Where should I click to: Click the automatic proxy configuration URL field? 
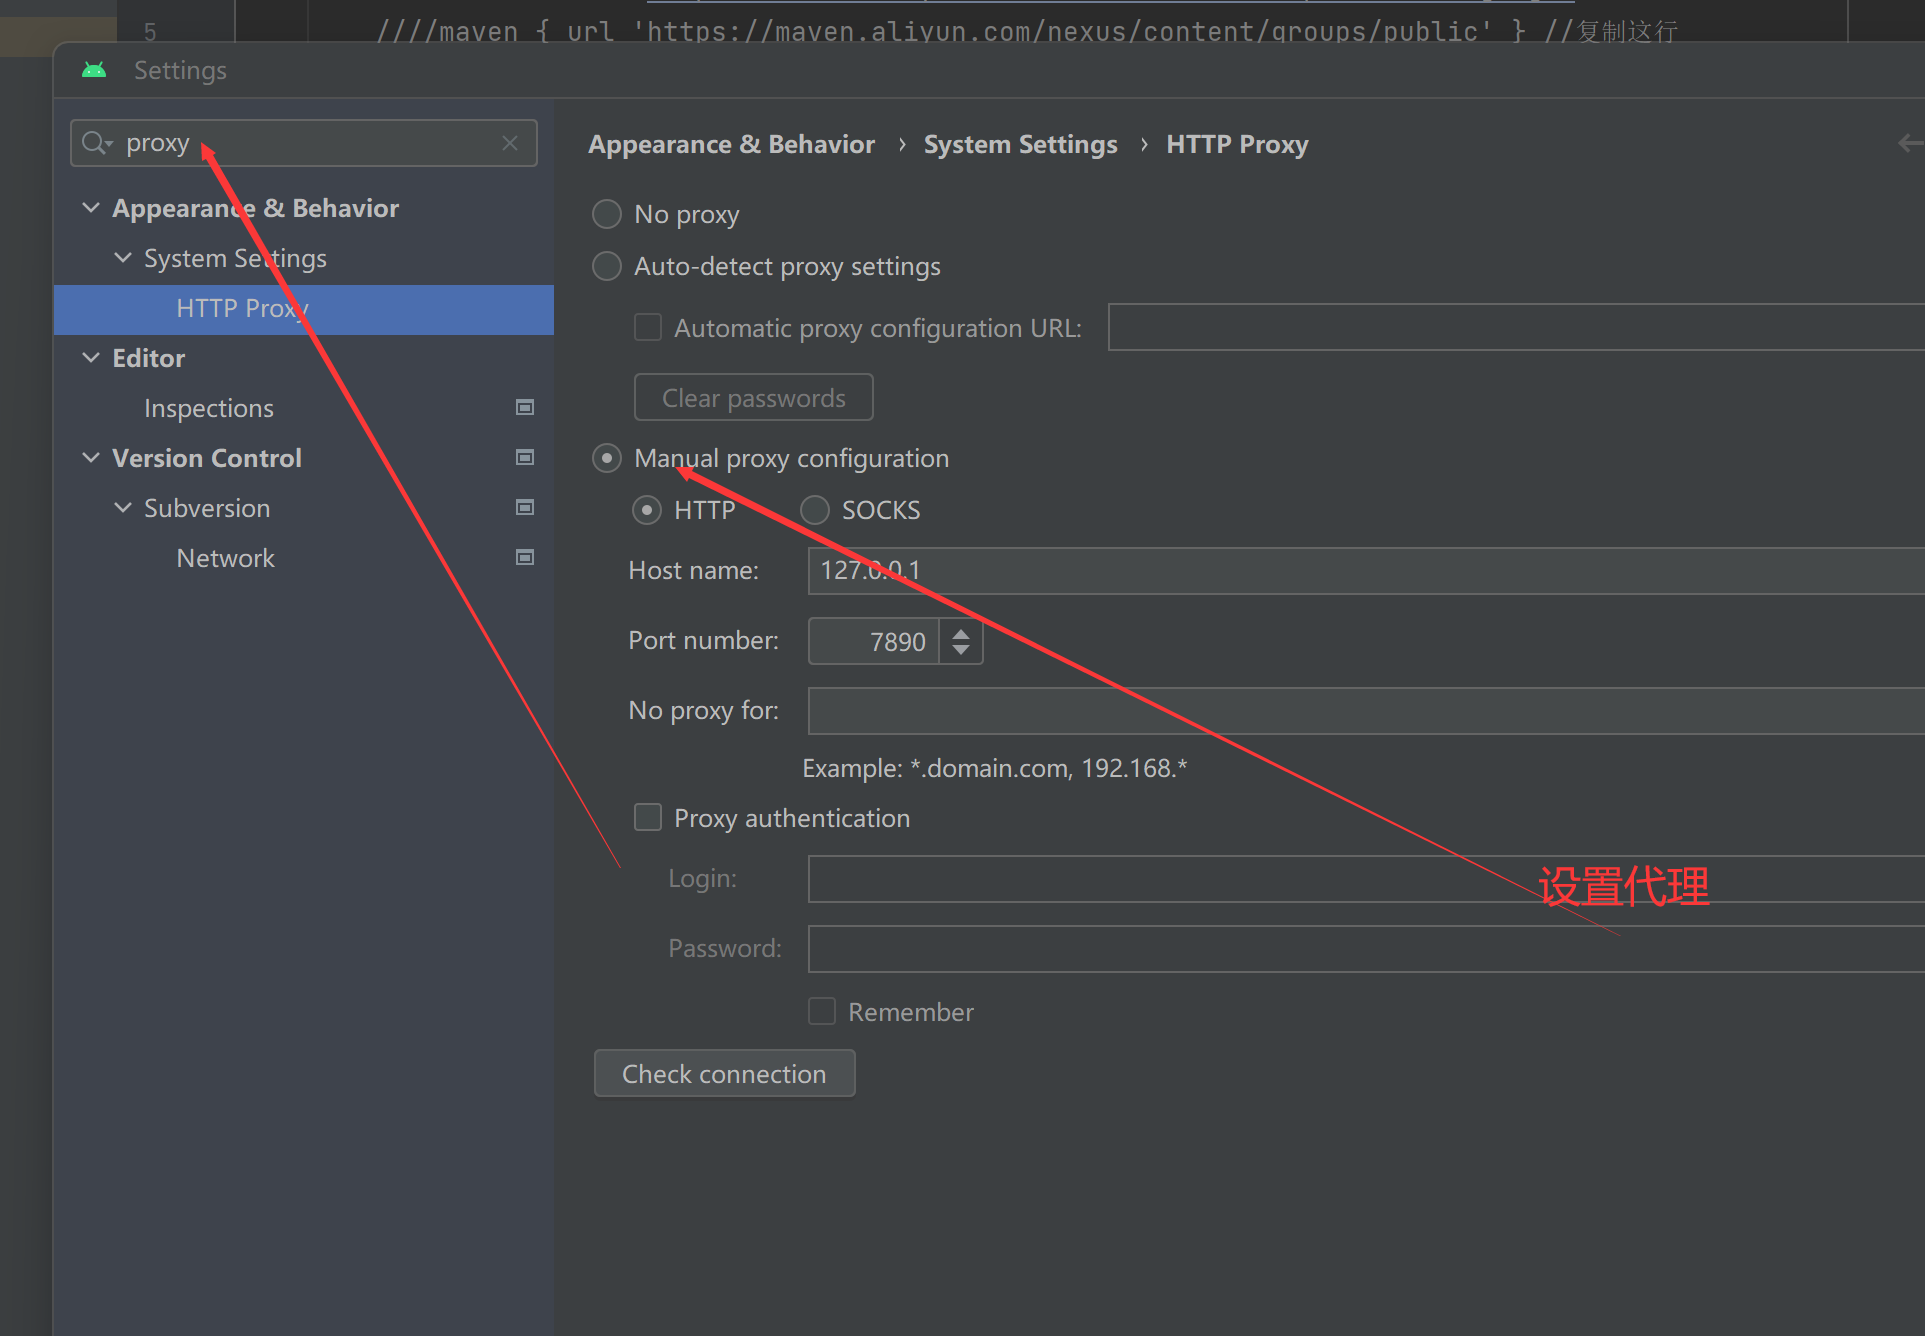pyautogui.click(x=1516, y=328)
